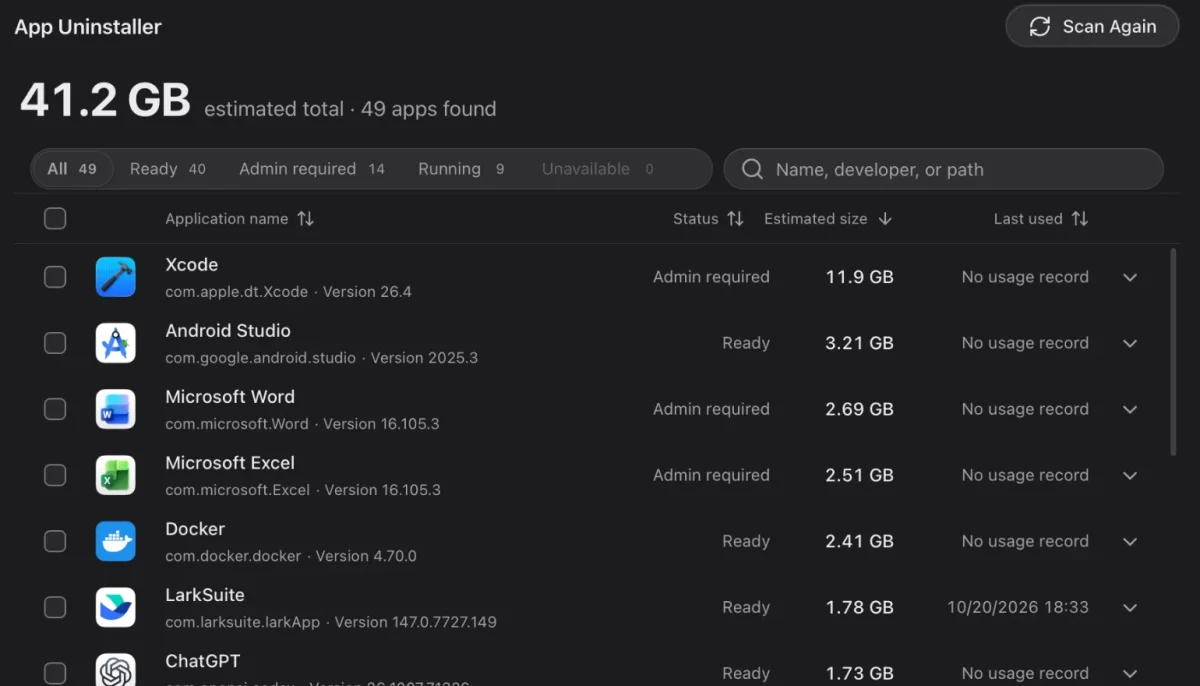The height and width of the screenshot is (686, 1200).
Task: Check the Microsoft Word row checkbox
Action: [55, 409]
